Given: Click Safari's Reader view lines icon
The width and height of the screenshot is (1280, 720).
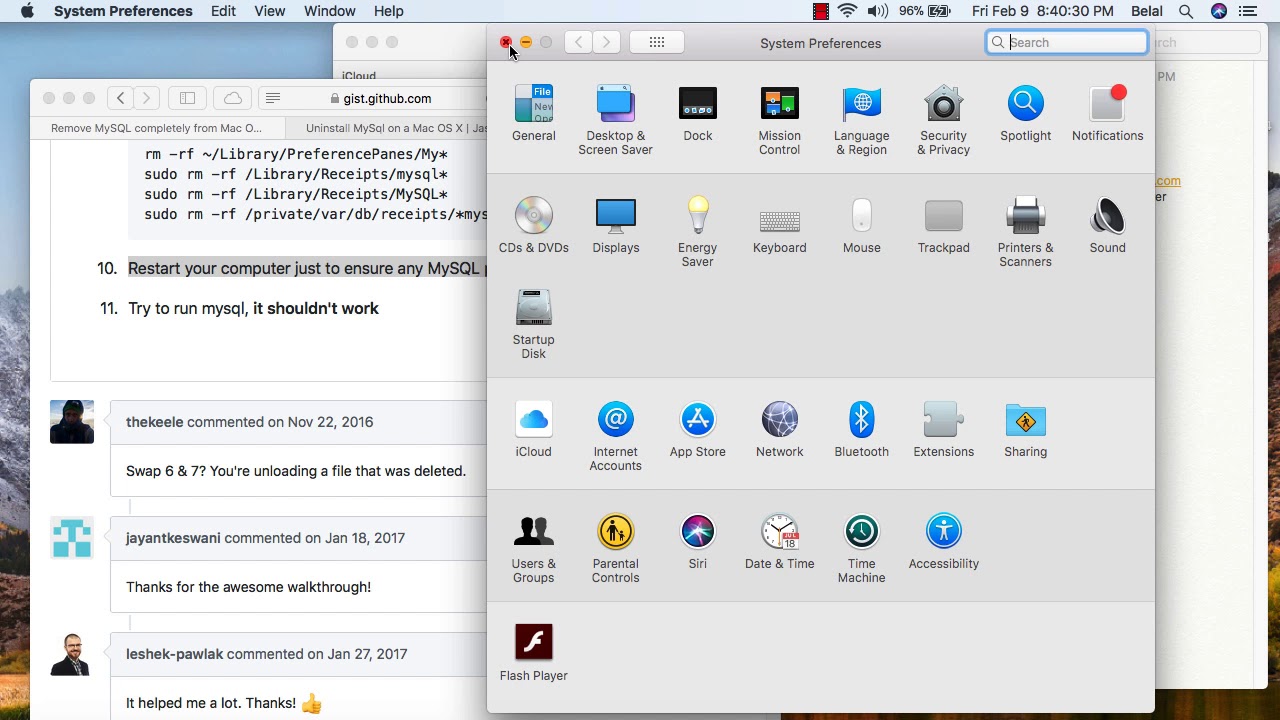Looking at the screenshot, I should pos(273,98).
